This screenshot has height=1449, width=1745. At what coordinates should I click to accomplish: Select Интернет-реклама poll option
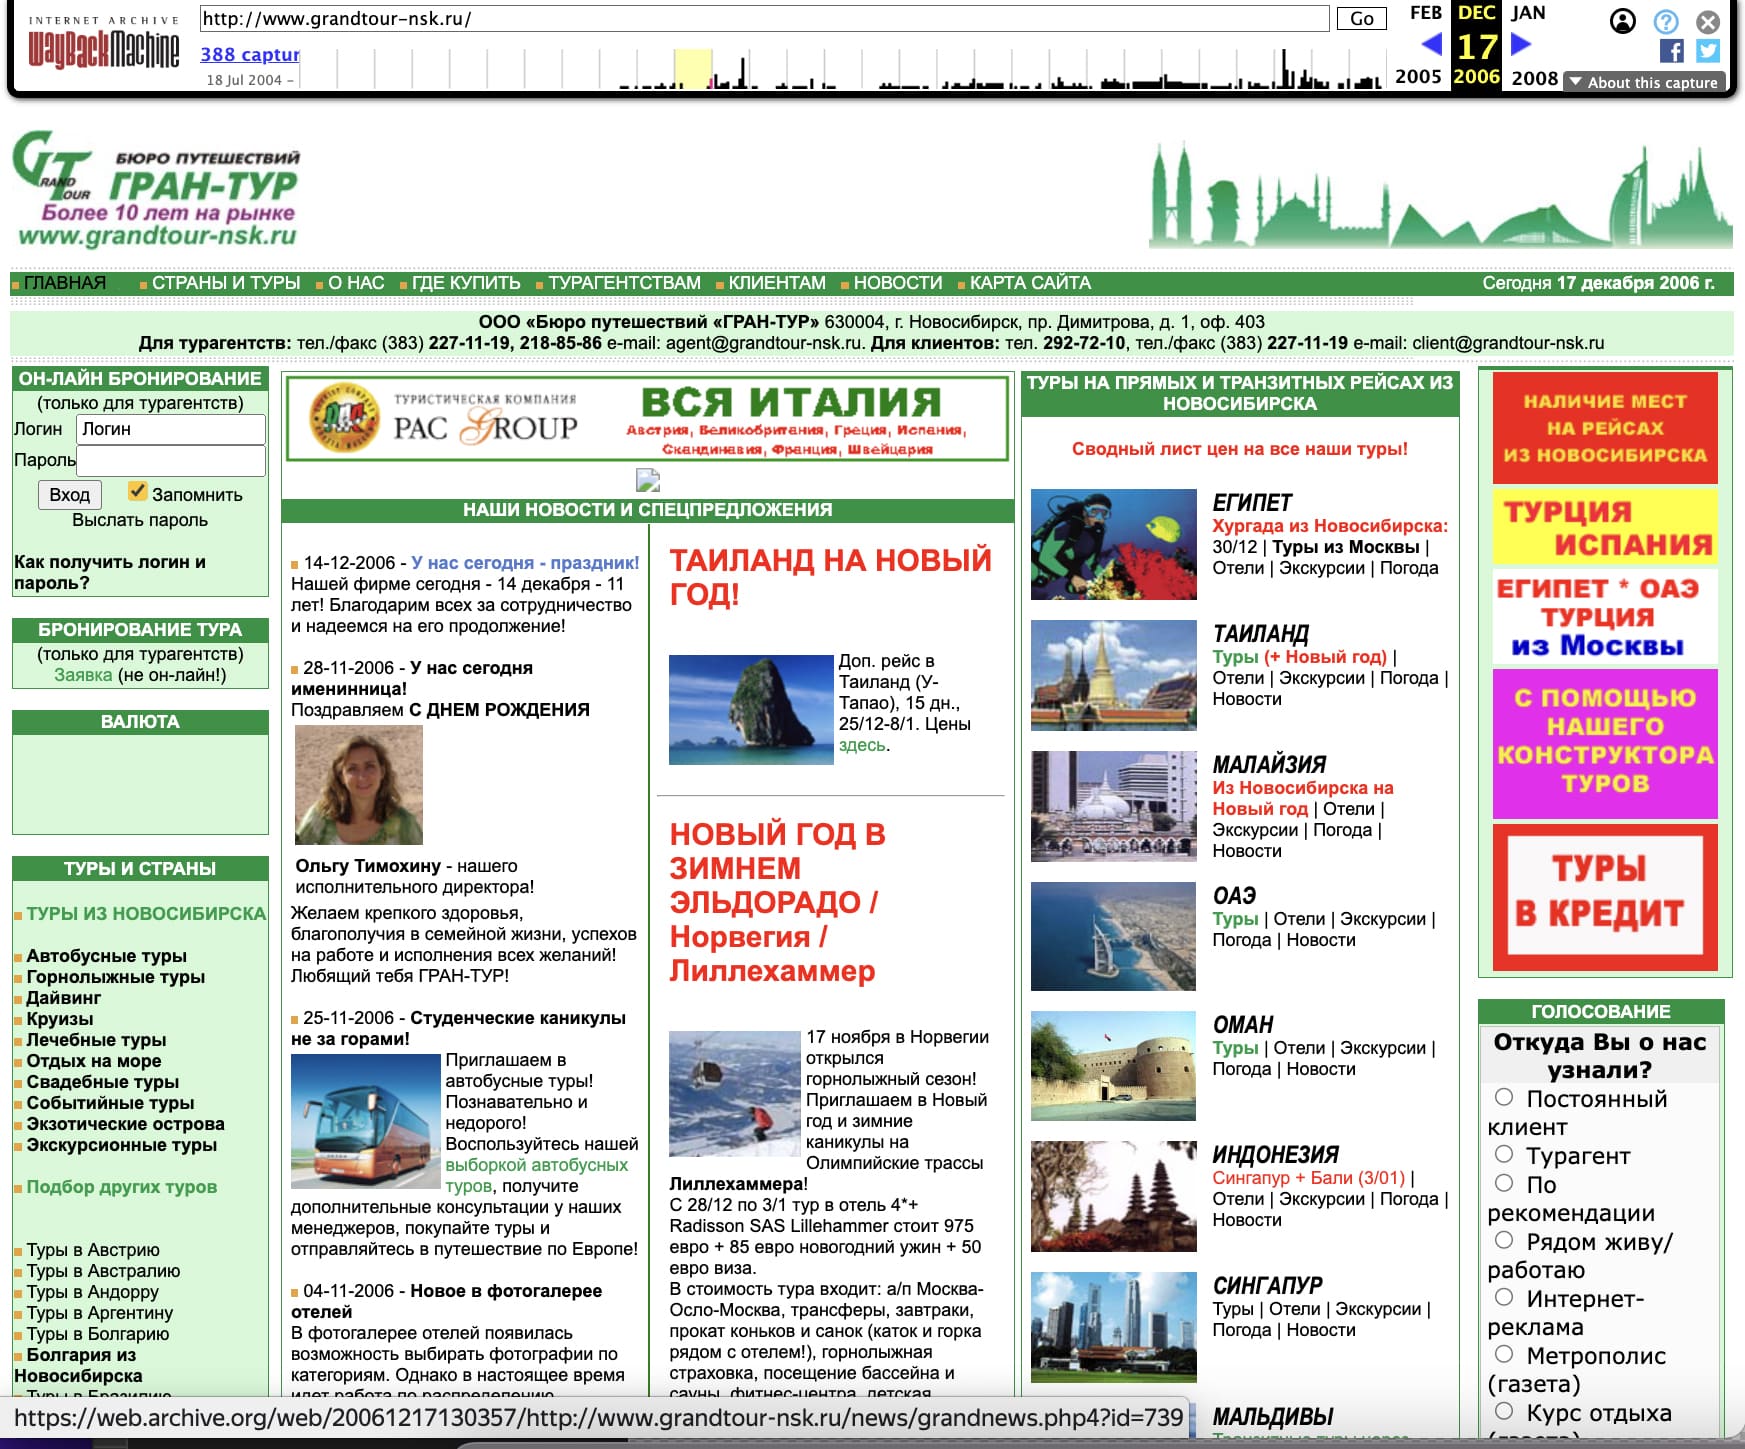coord(1504,1297)
